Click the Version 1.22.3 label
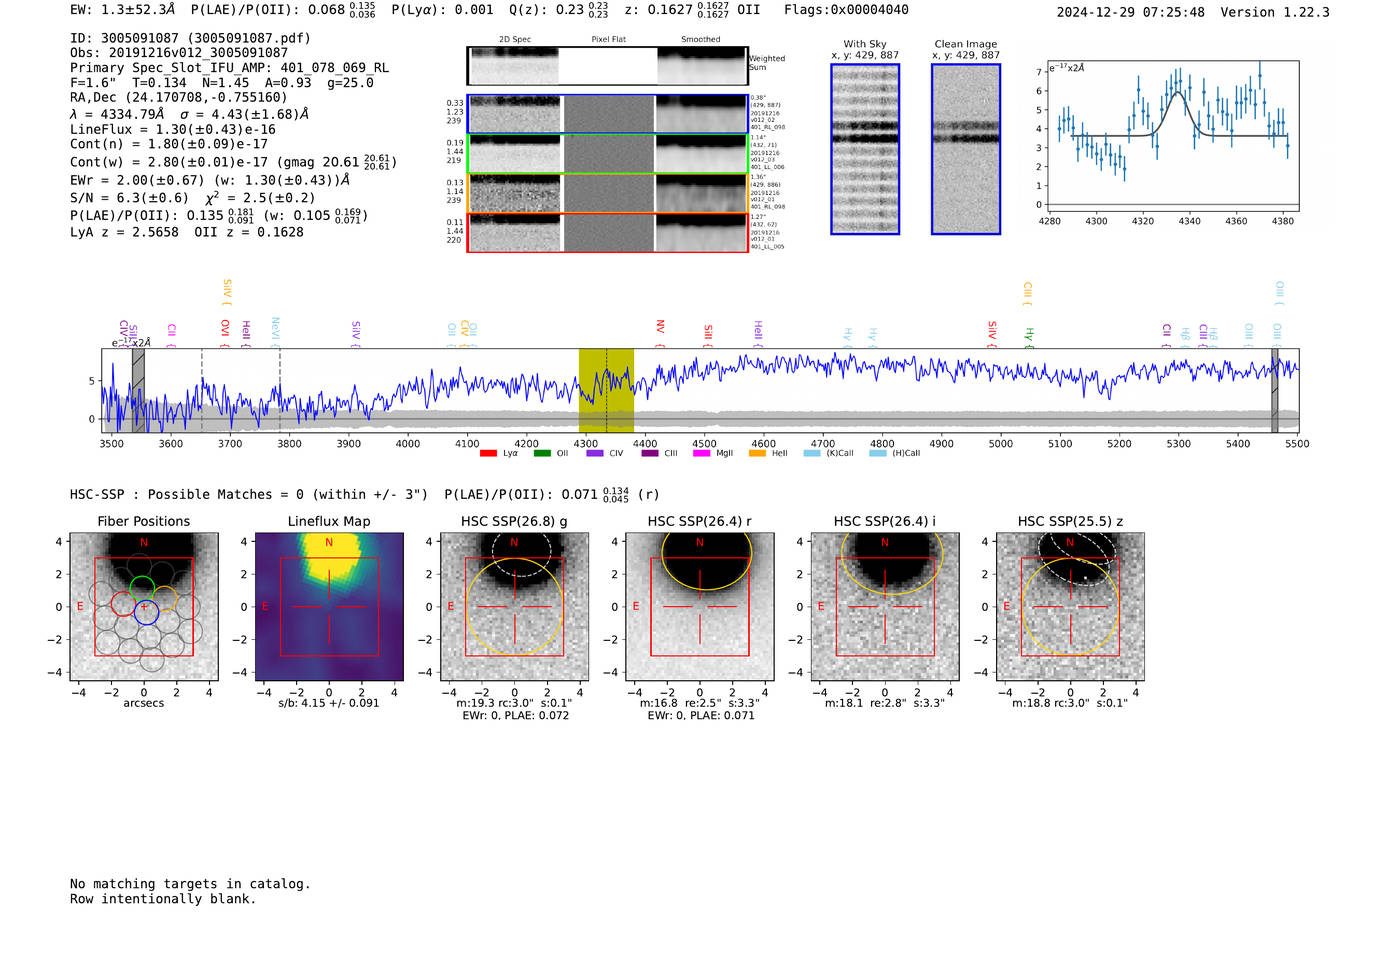The width and height of the screenshot is (1400, 953). pos(1275,12)
